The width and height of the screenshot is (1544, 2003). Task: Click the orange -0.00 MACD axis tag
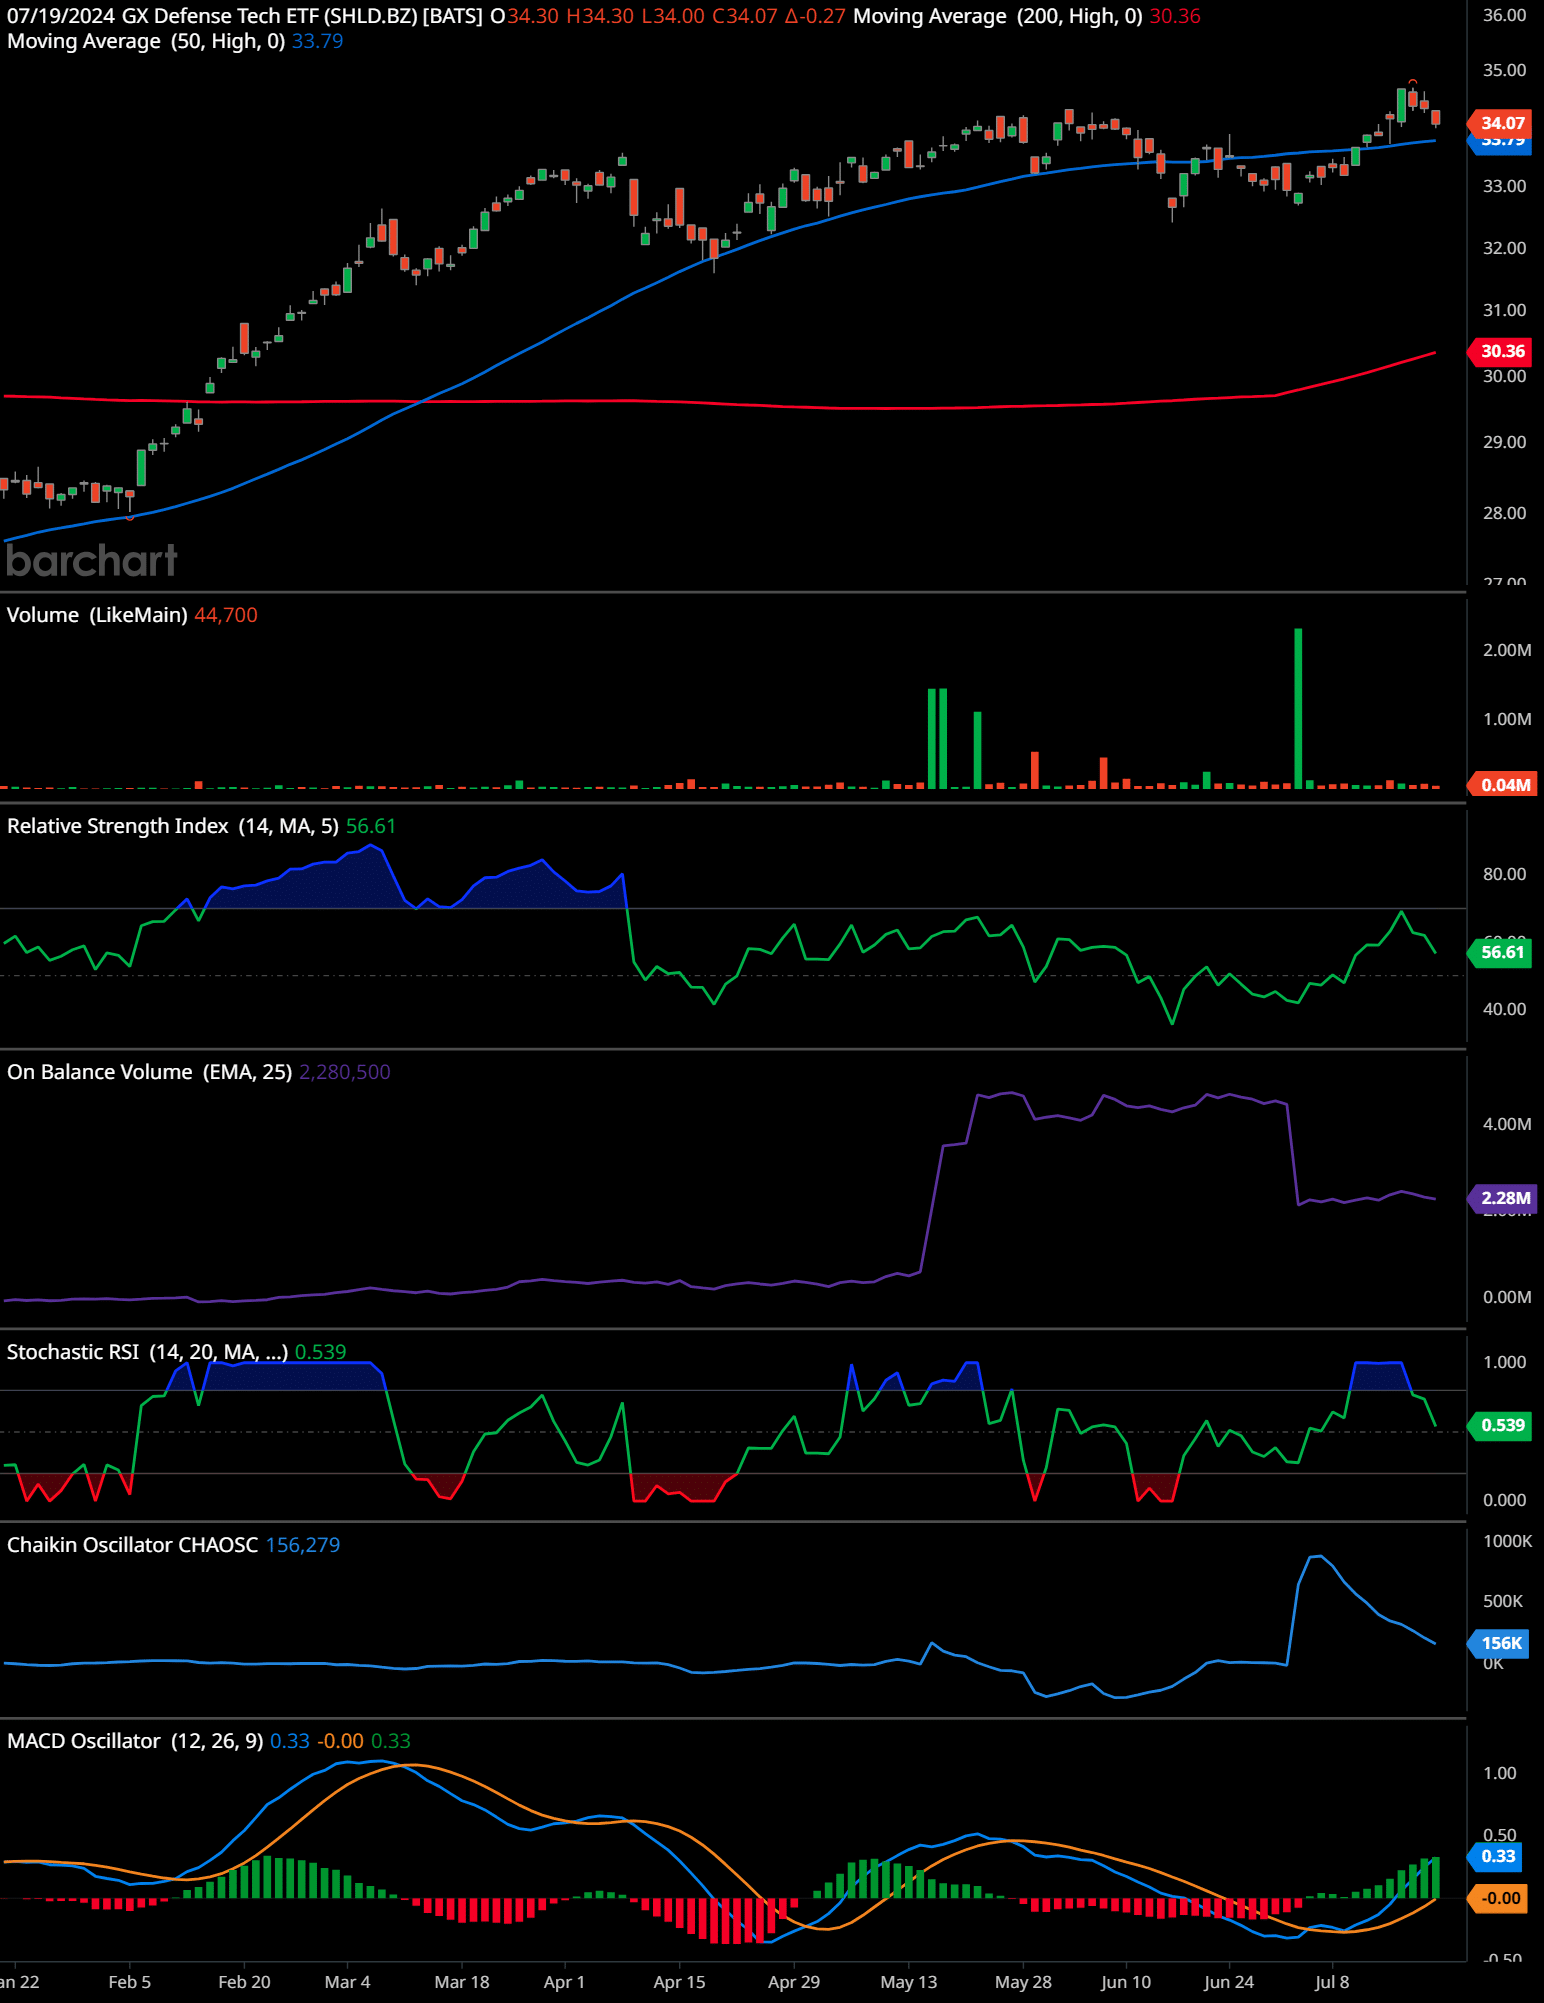(1498, 1898)
